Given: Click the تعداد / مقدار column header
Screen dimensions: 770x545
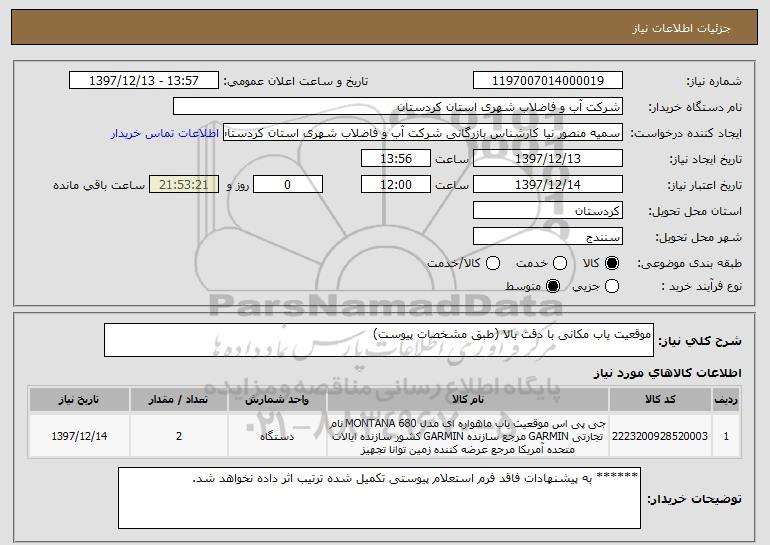Looking at the screenshot, I should (178, 400).
